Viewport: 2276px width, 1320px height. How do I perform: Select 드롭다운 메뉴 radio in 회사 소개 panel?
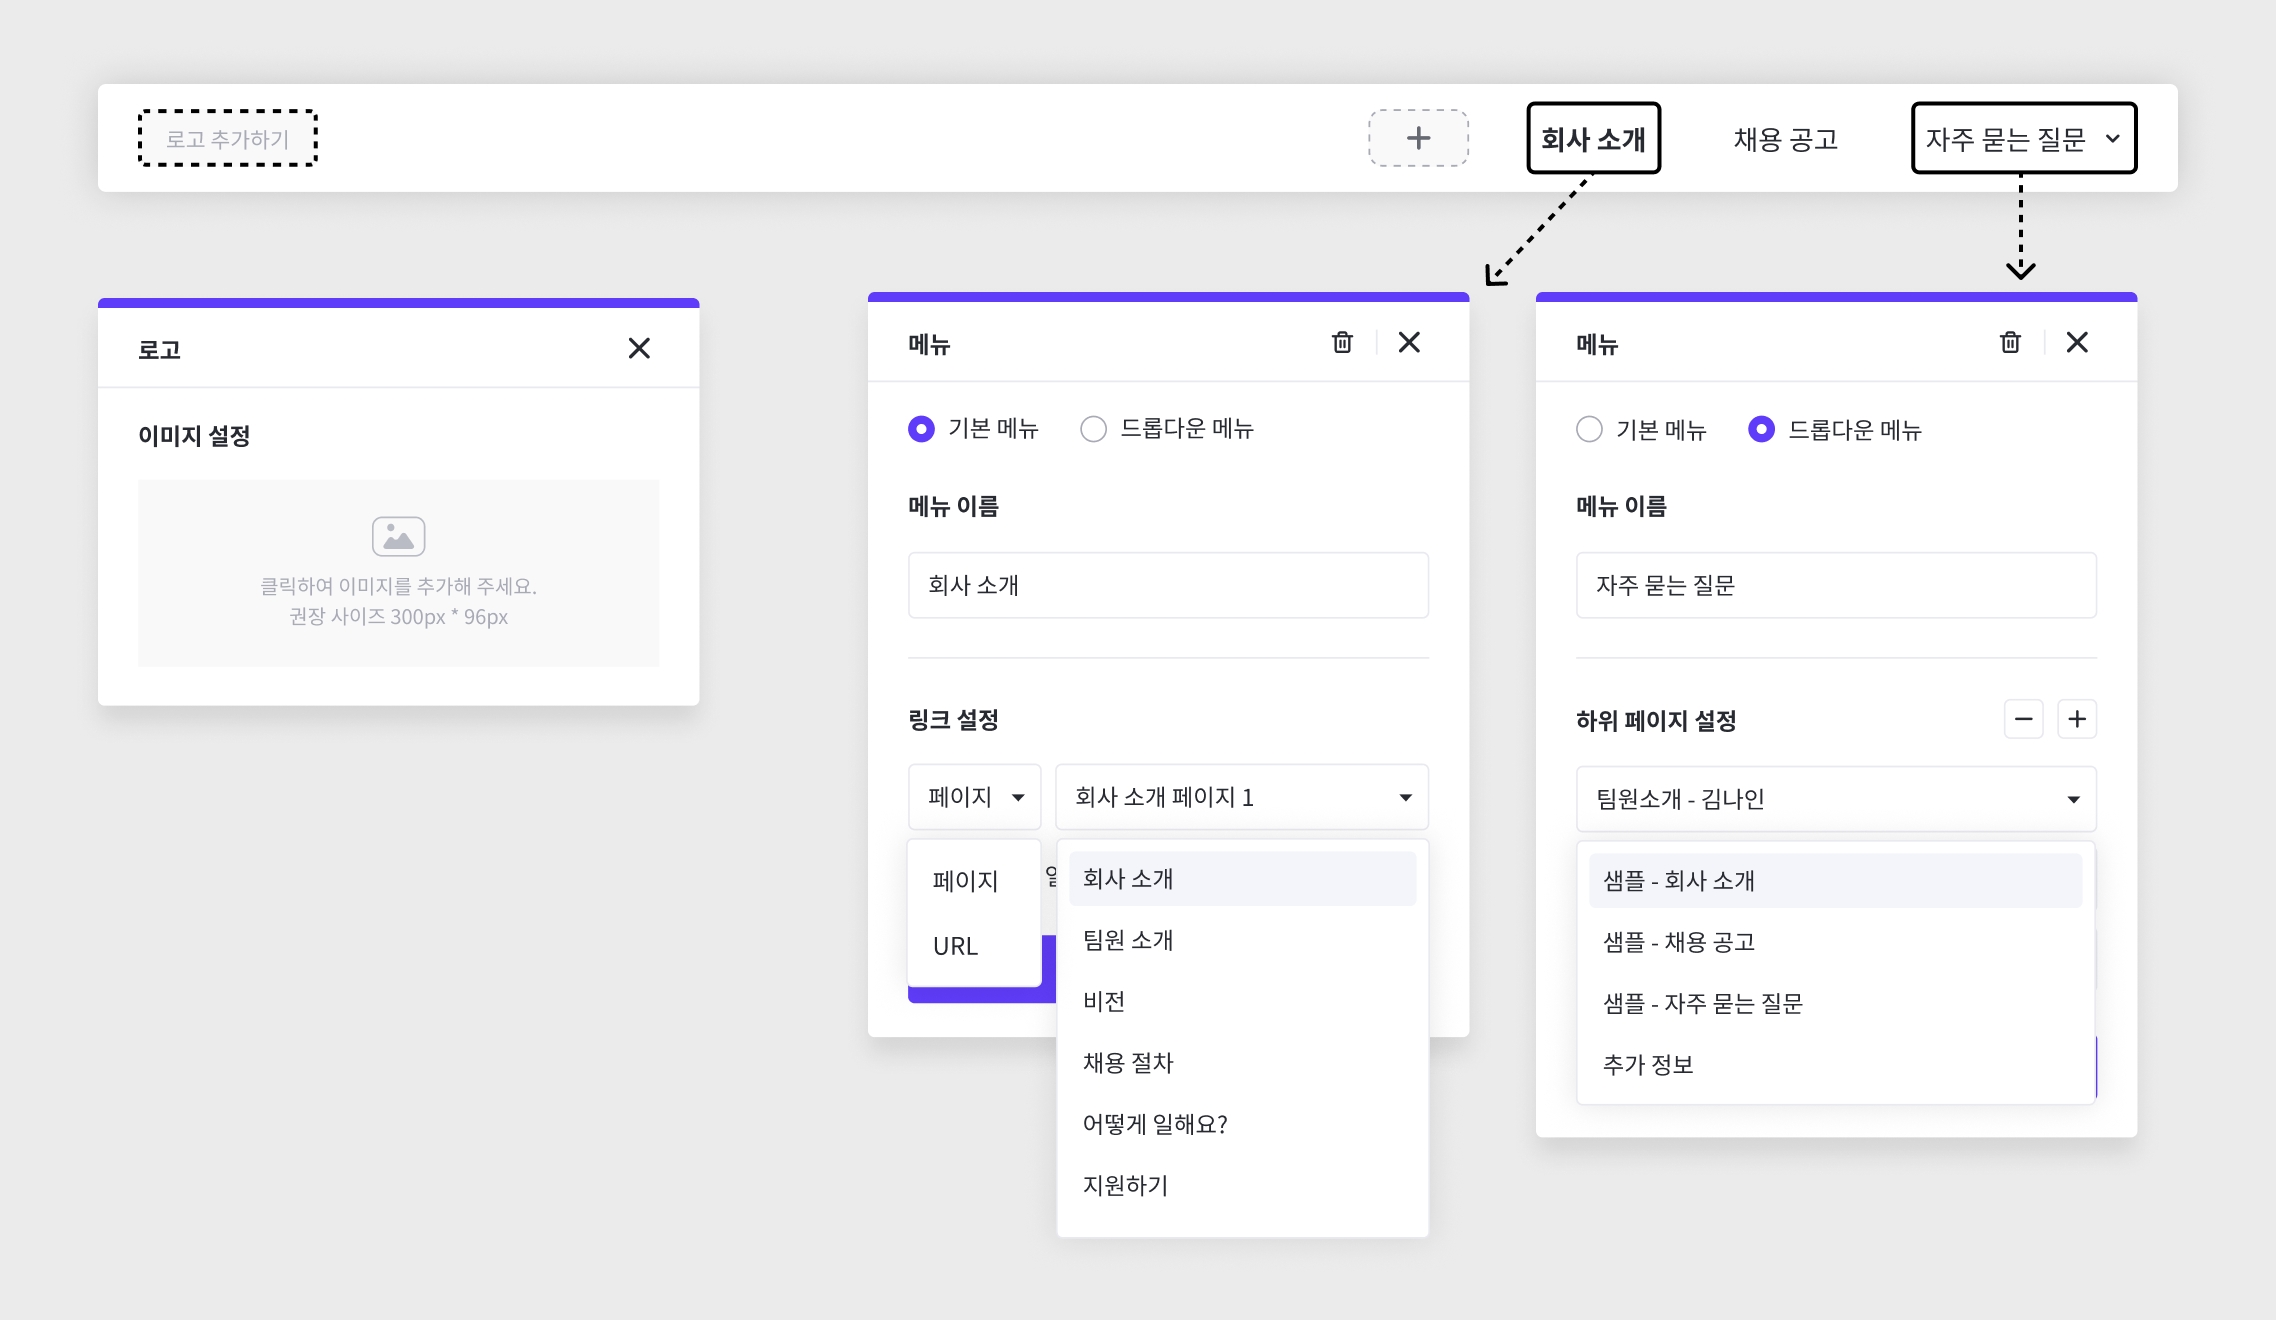point(1093,429)
